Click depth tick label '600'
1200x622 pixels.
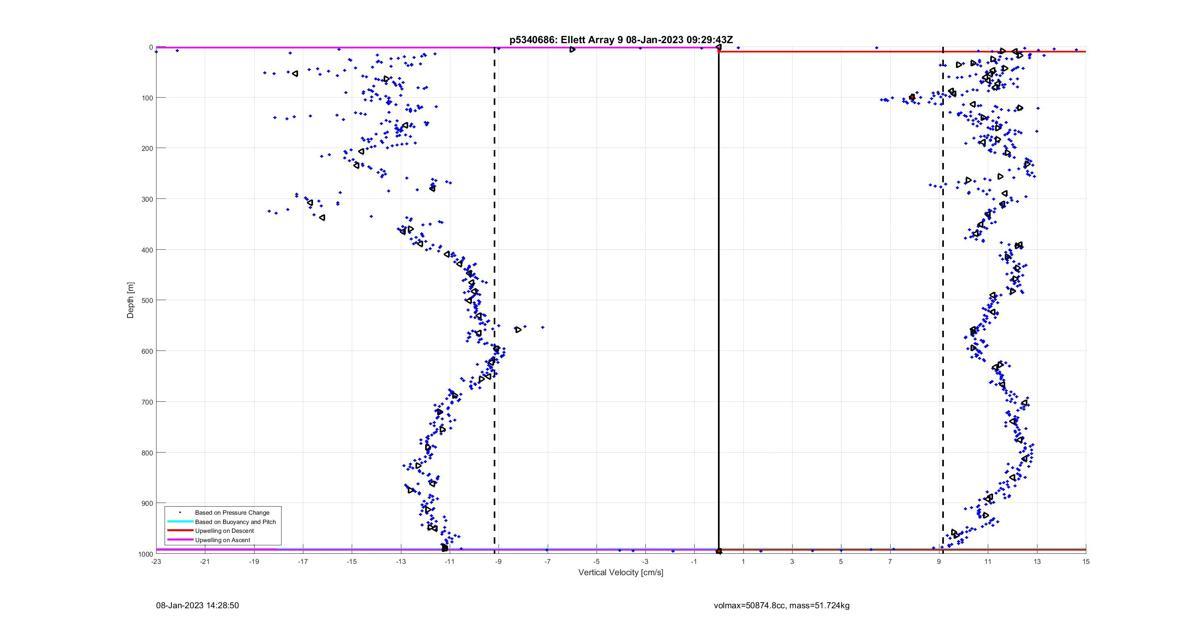click(x=145, y=351)
